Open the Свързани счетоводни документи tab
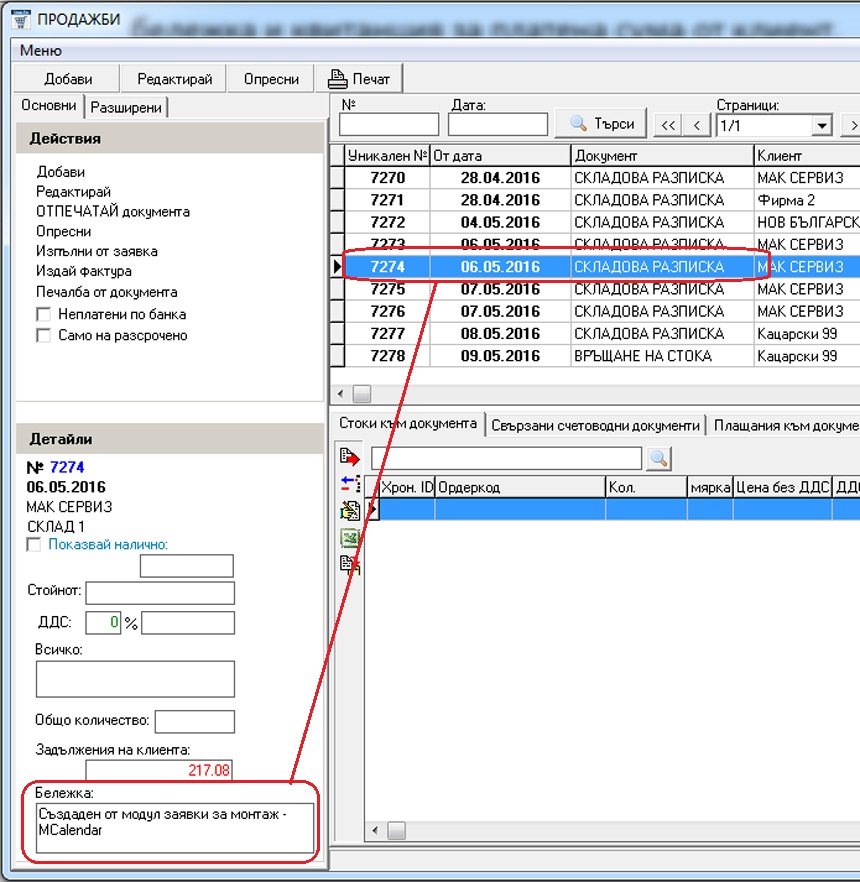 pos(595,425)
